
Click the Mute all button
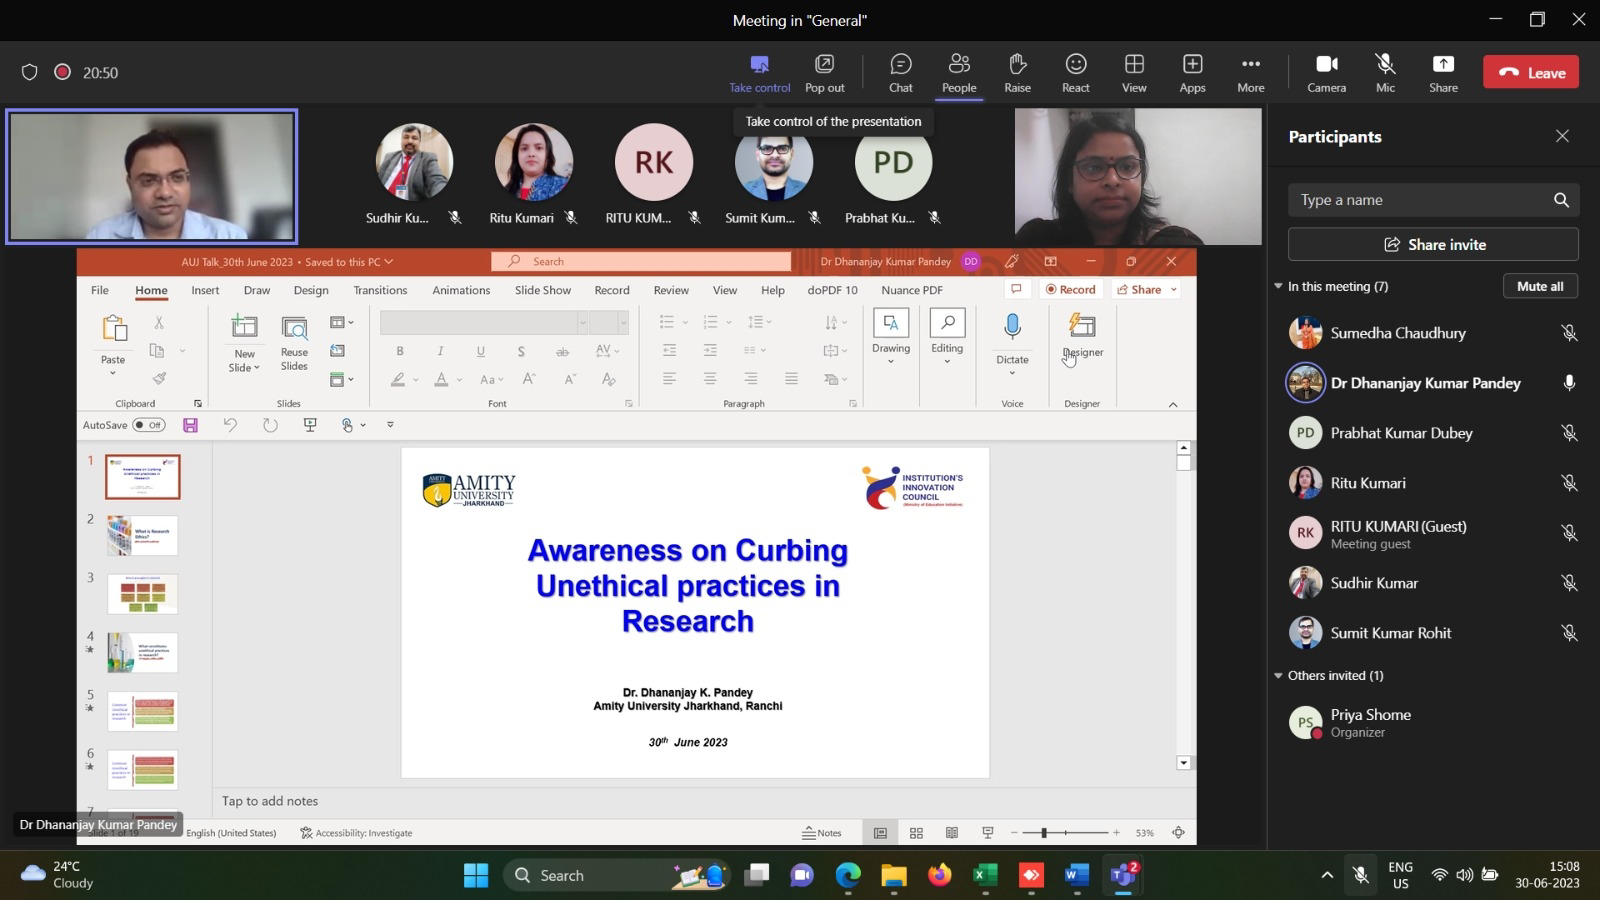1540,286
